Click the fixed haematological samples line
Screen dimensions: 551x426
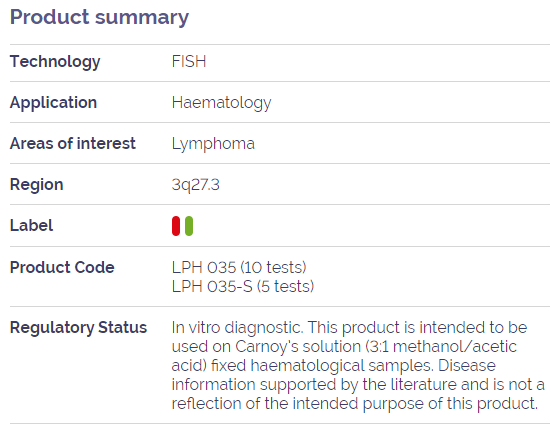click(333, 366)
